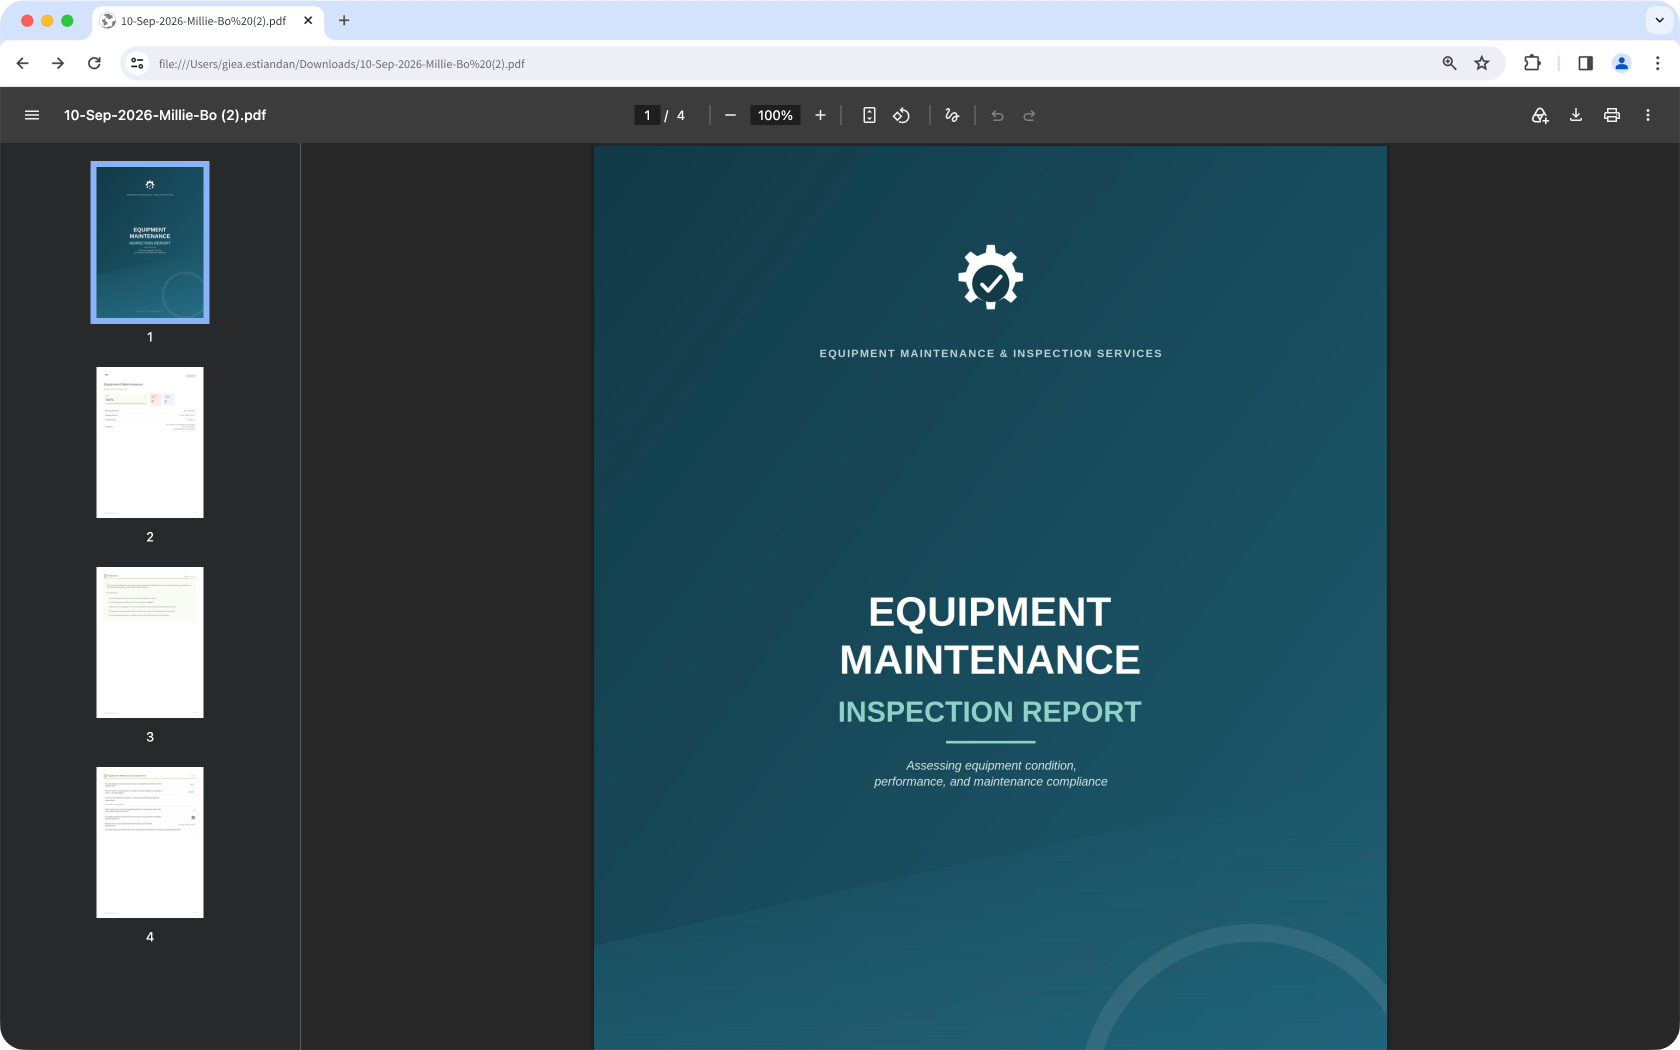Open a new browser tab
The width and height of the screenshot is (1680, 1050).
coord(344,20)
